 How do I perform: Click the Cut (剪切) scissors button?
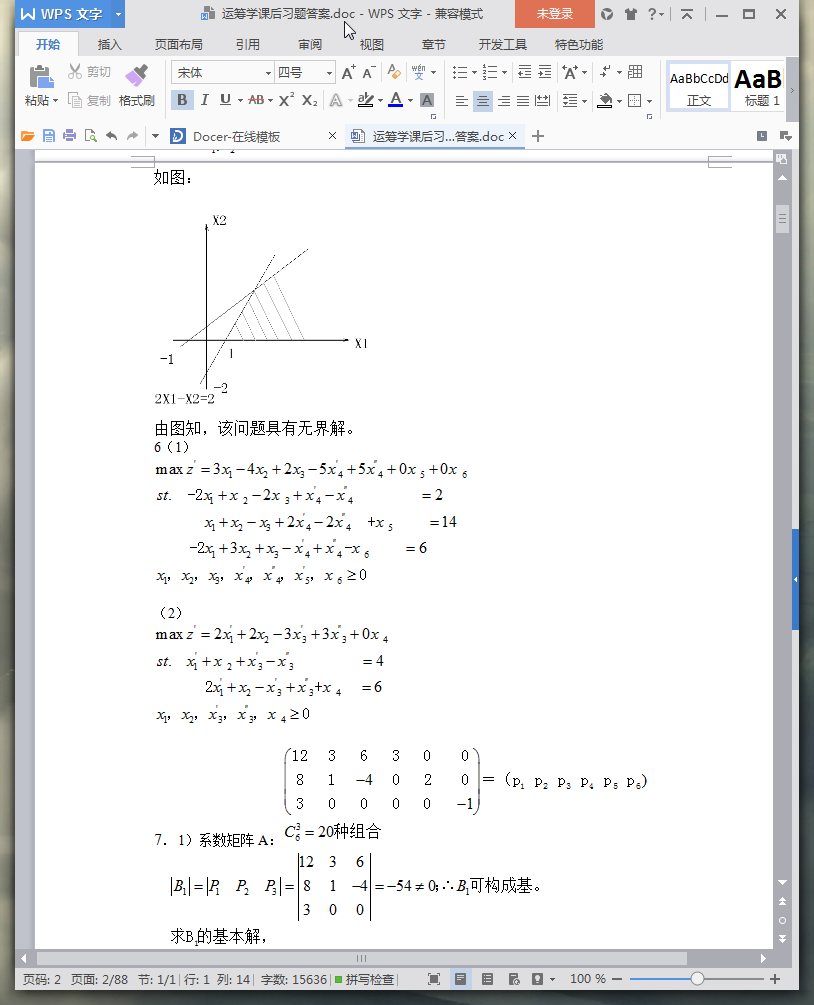click(89, 72)
